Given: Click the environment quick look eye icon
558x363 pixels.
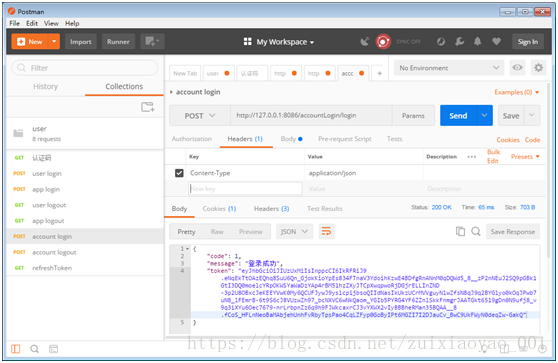Looking at the screenshot, I should [x=517, y=67].
